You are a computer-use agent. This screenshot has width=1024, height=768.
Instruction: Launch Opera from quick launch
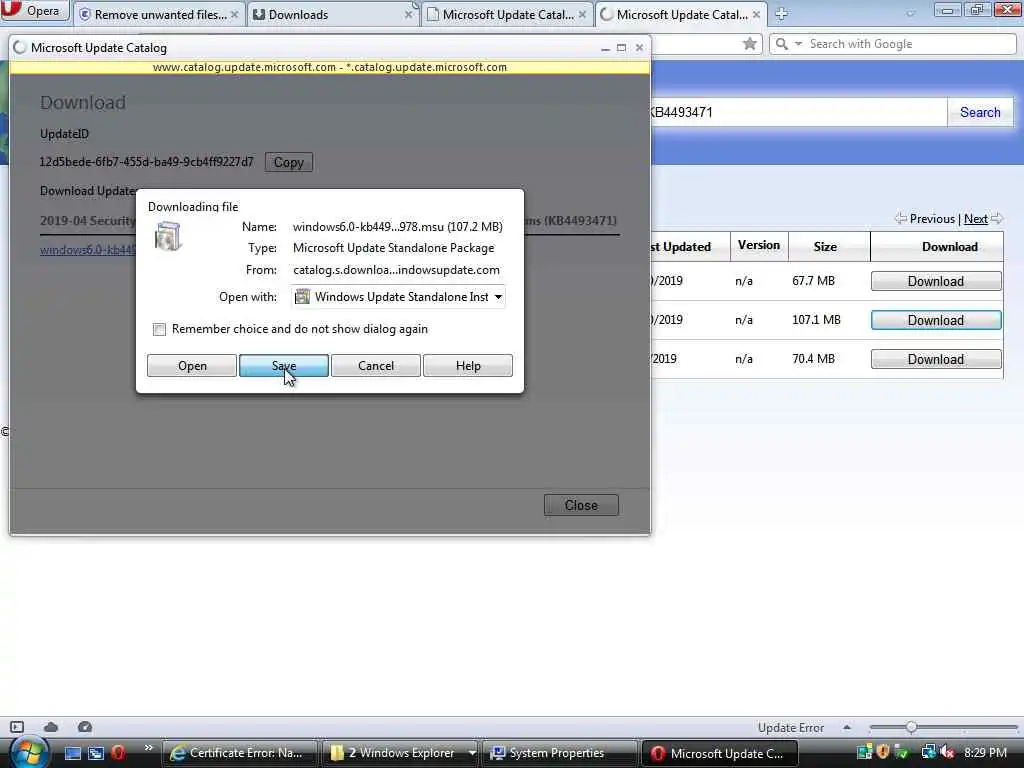[118, 753]
